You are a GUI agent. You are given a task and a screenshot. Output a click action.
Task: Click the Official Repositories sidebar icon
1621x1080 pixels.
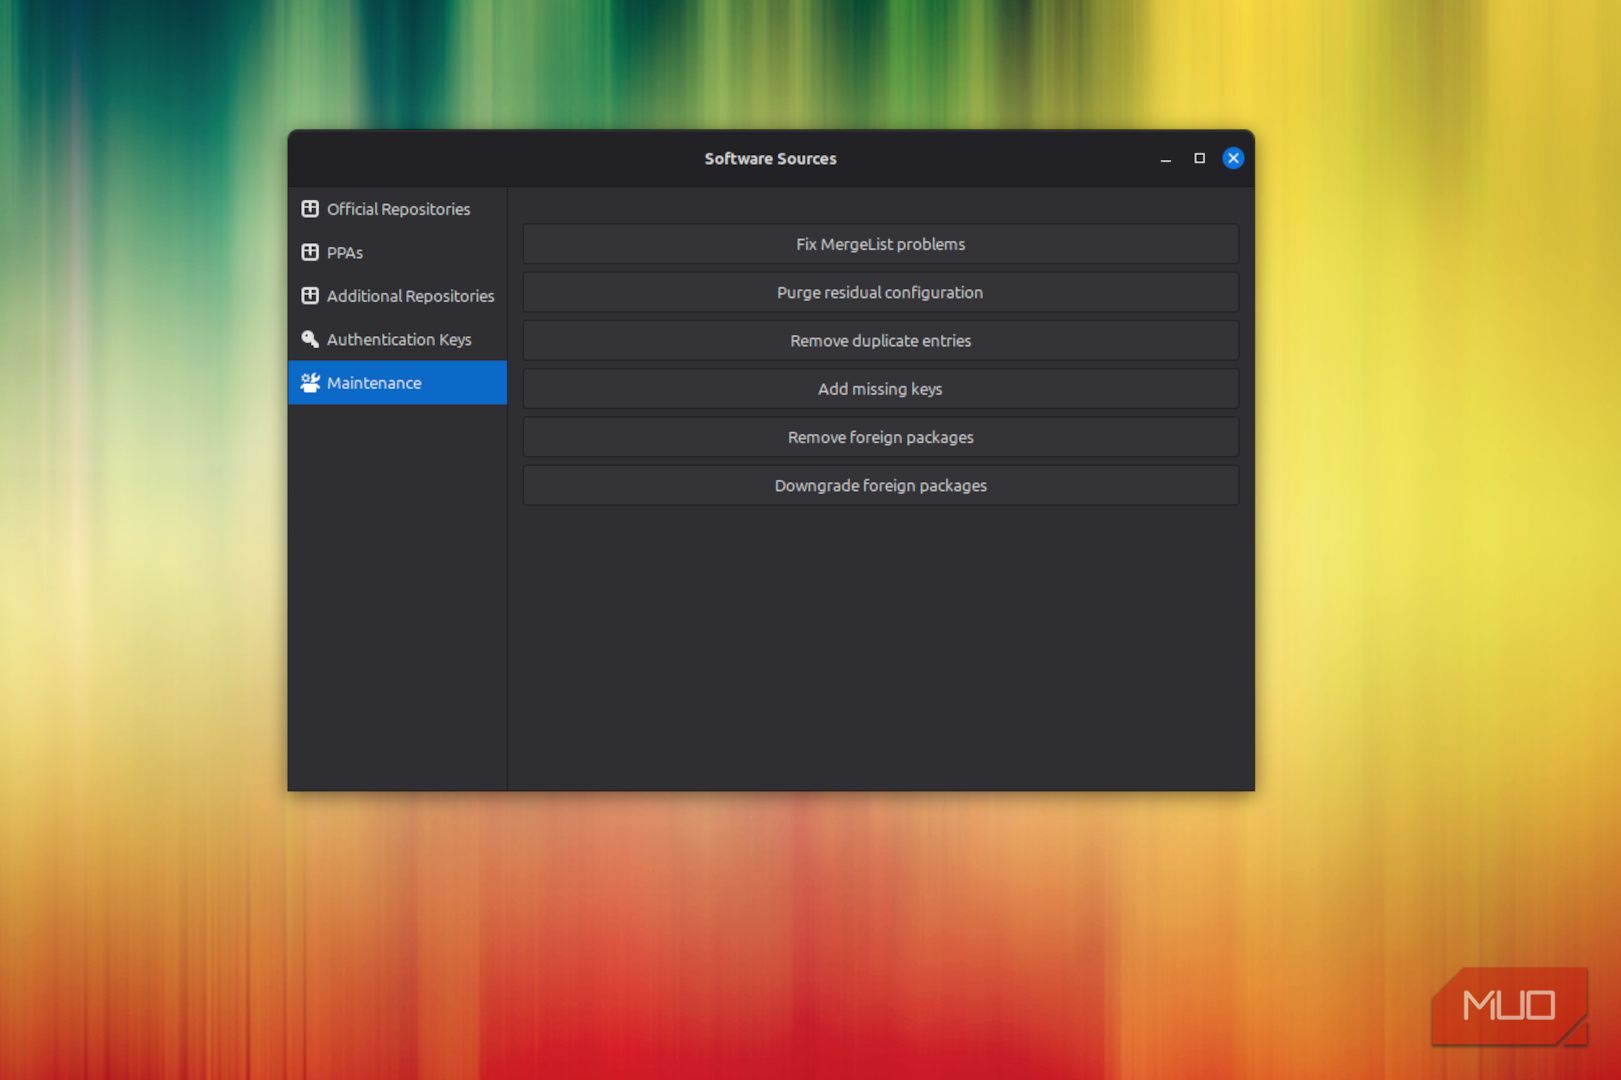[x=310, y=209]
